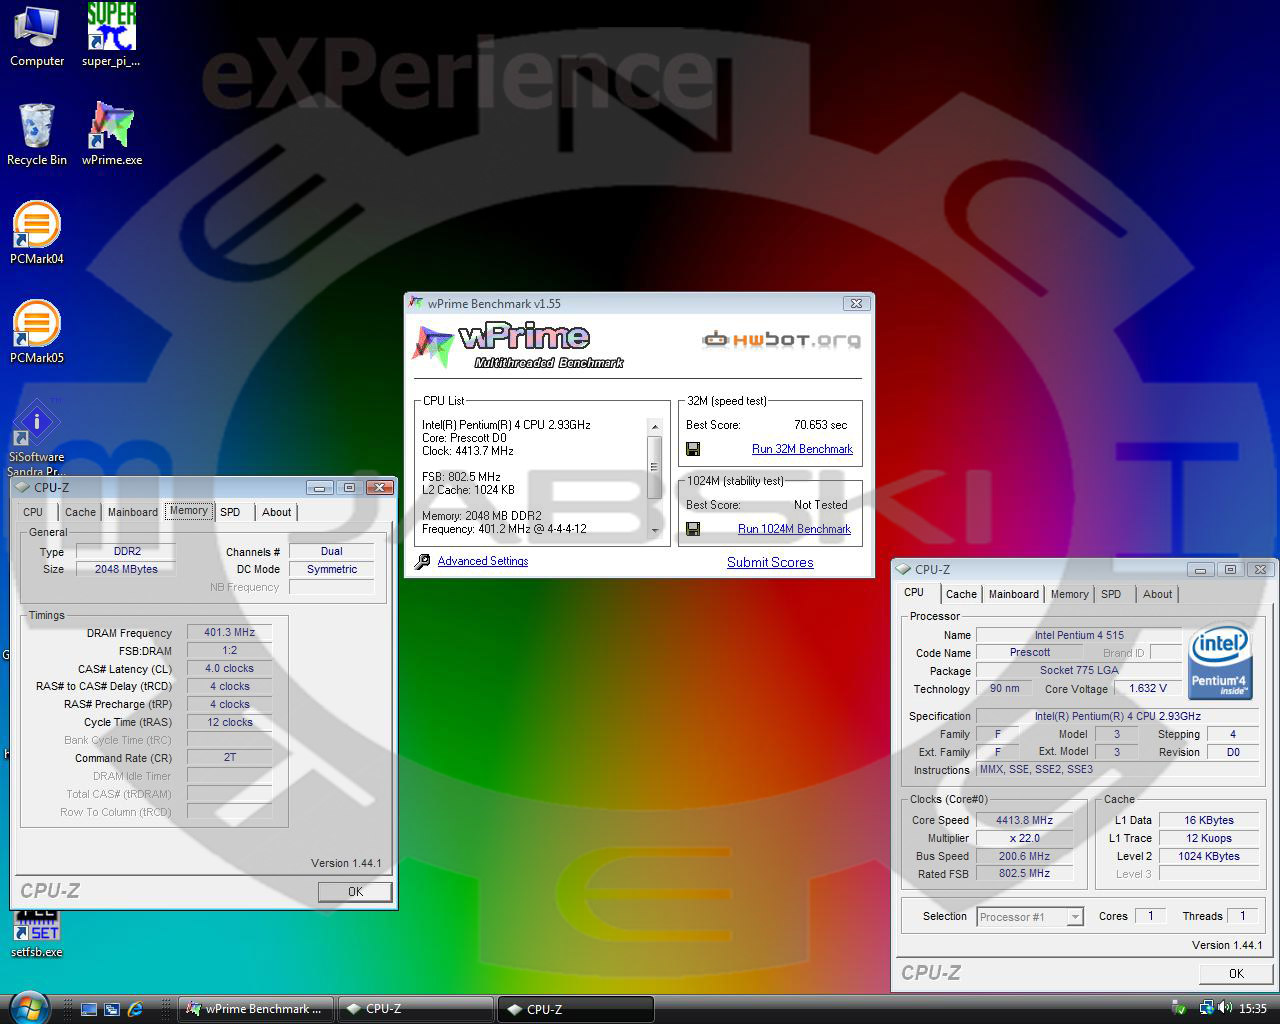This screenshot has width=1280, height=1024.
Task: Open the Cache tab in right CPU-Z window
Action: [962, 594]
